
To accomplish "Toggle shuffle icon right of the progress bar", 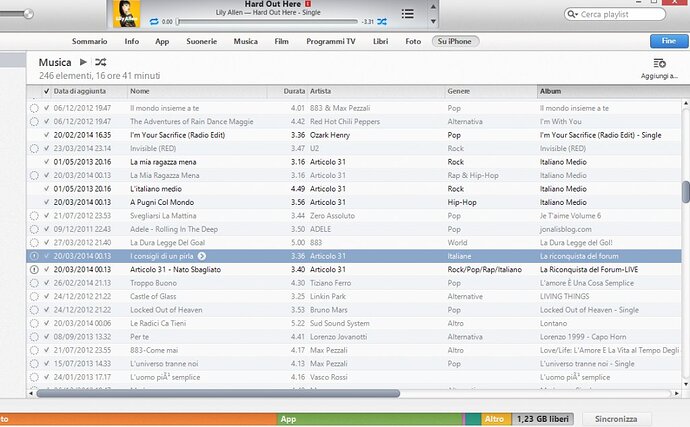I will click(x=382, y=21).
